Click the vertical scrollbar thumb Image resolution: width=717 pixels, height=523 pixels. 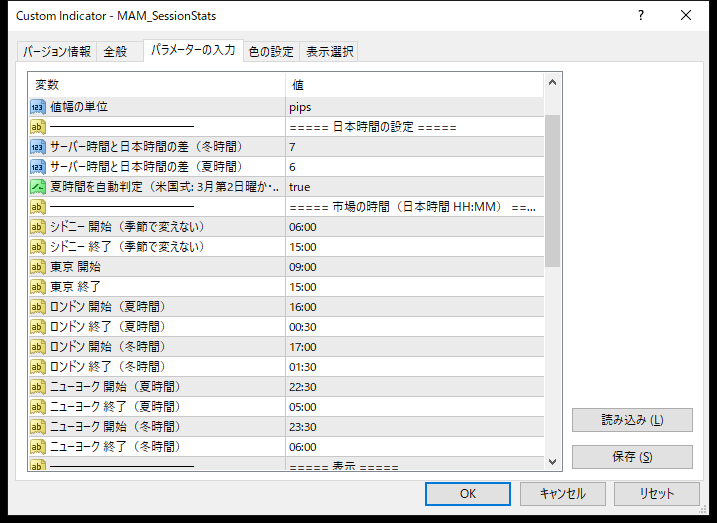pyautogui.click(x=552, y=191)
